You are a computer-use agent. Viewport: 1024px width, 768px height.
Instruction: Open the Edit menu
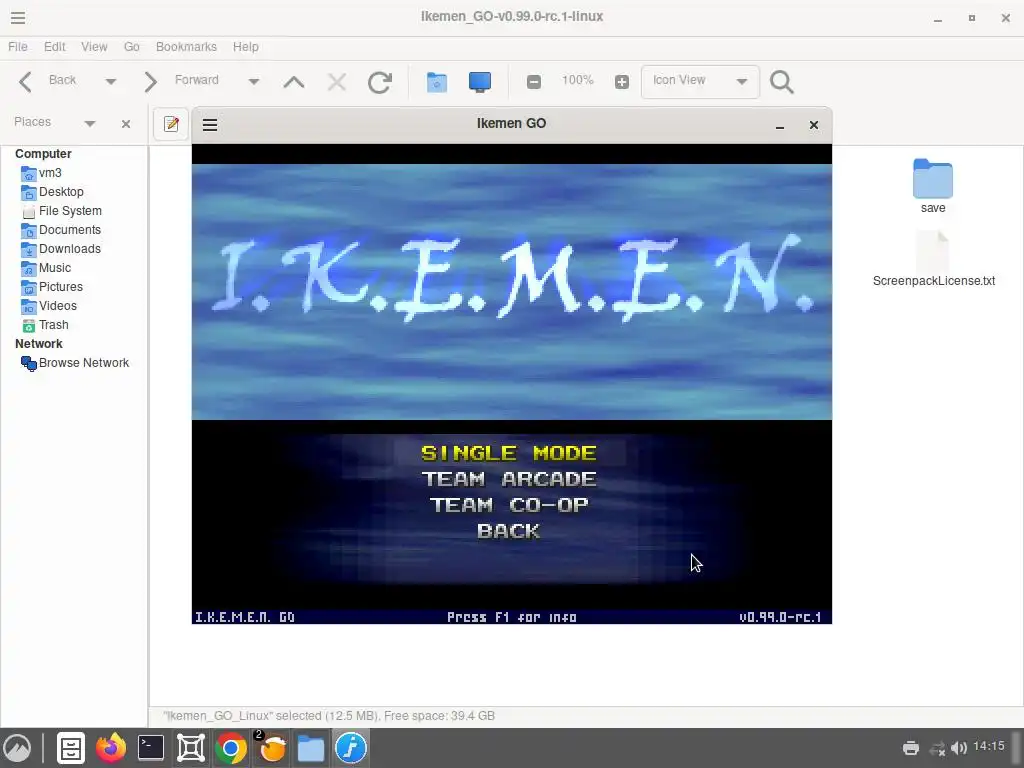(54, 47)
